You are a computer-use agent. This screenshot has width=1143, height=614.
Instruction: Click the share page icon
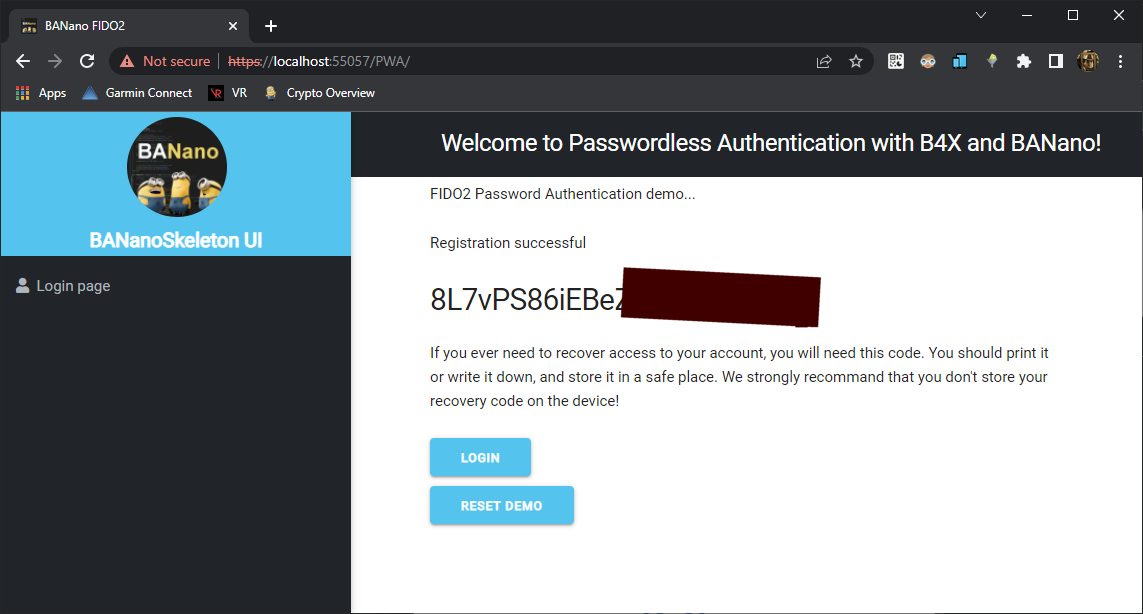coord(824,61)
